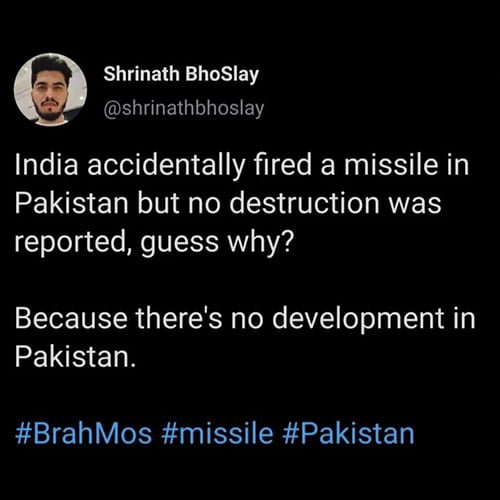Click the white word "missile" in the tweet body
500x500 pixels.
click(391, 166)
